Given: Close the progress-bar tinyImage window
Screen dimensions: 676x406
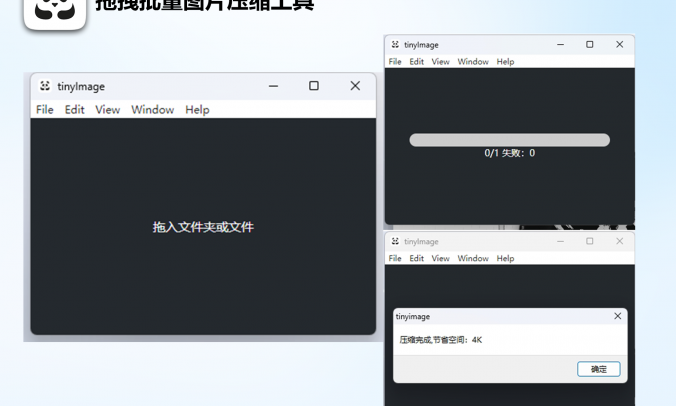Looking at the screenshot, I should (620, 44).
